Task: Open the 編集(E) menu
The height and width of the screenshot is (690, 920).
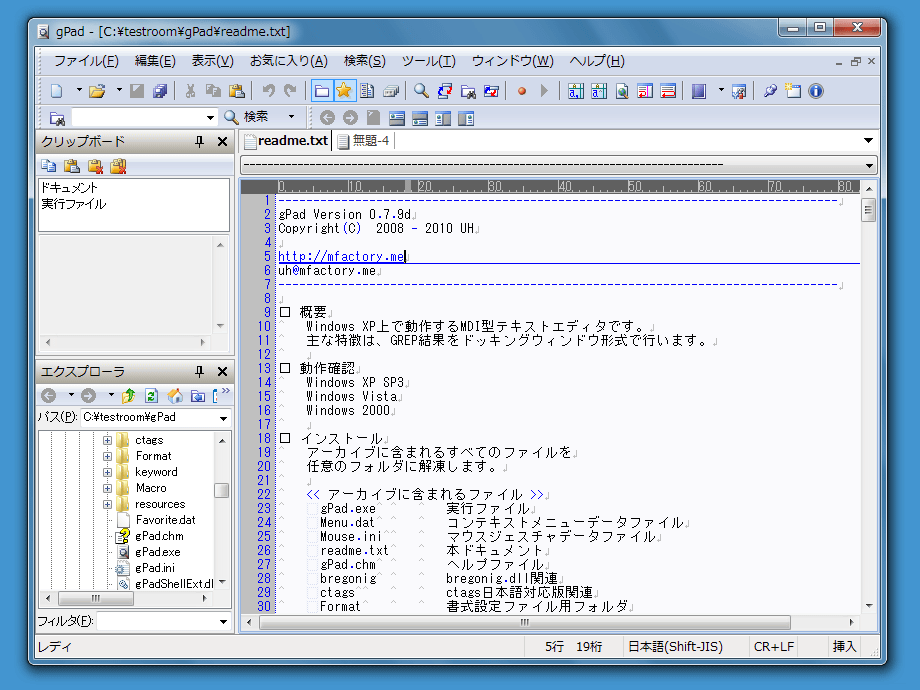Action: [155, 61]
